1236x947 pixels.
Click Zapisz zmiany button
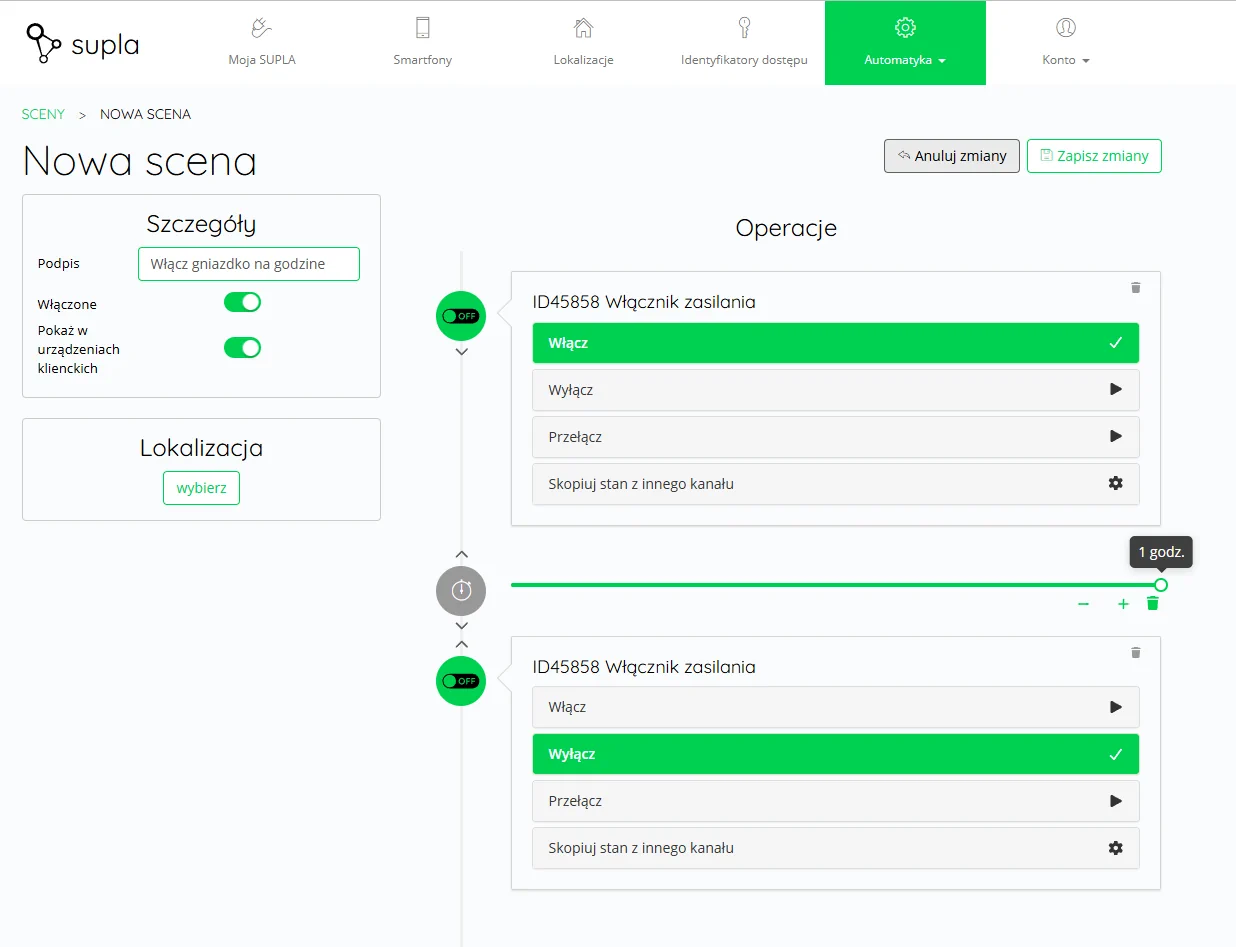[x=1094, y=156]
